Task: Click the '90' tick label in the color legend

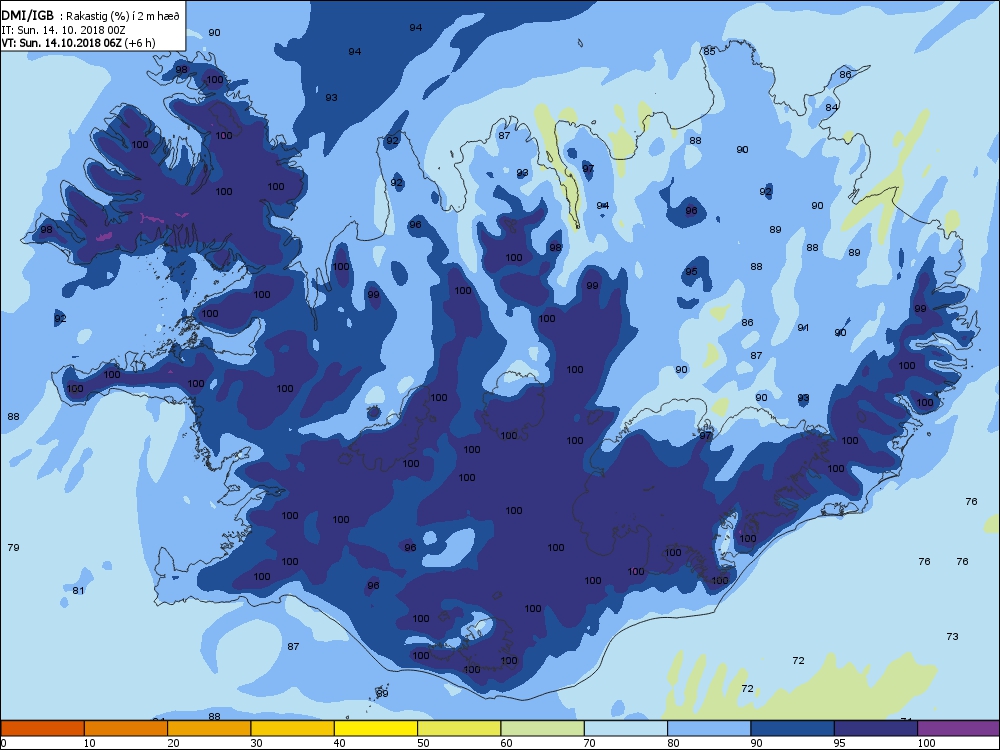Action: tap(756, 743)
